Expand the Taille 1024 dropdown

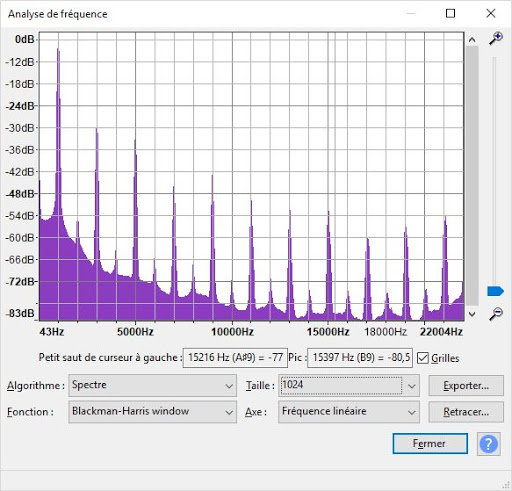click(349, 385)
